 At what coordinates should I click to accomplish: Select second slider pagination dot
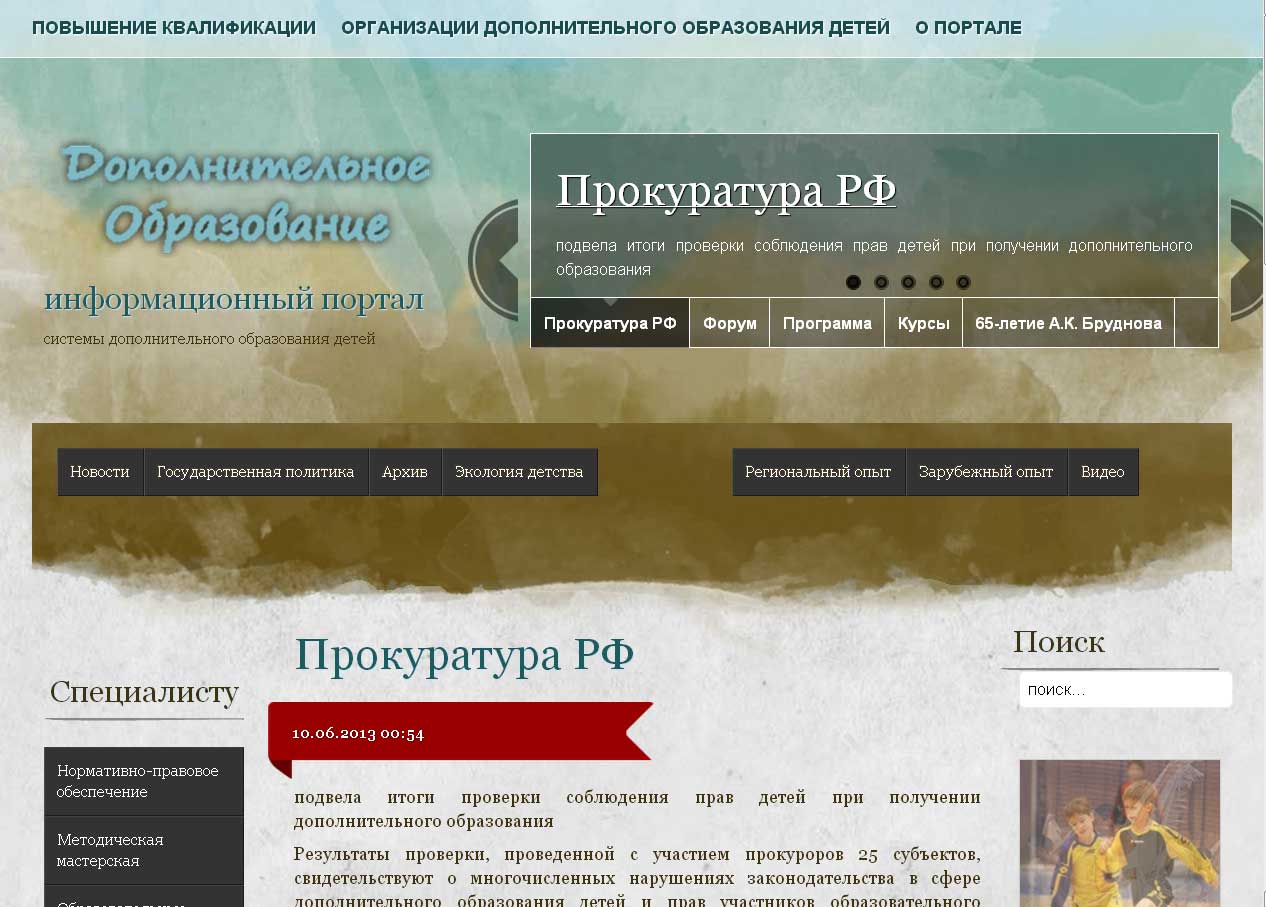pos(881,282)
